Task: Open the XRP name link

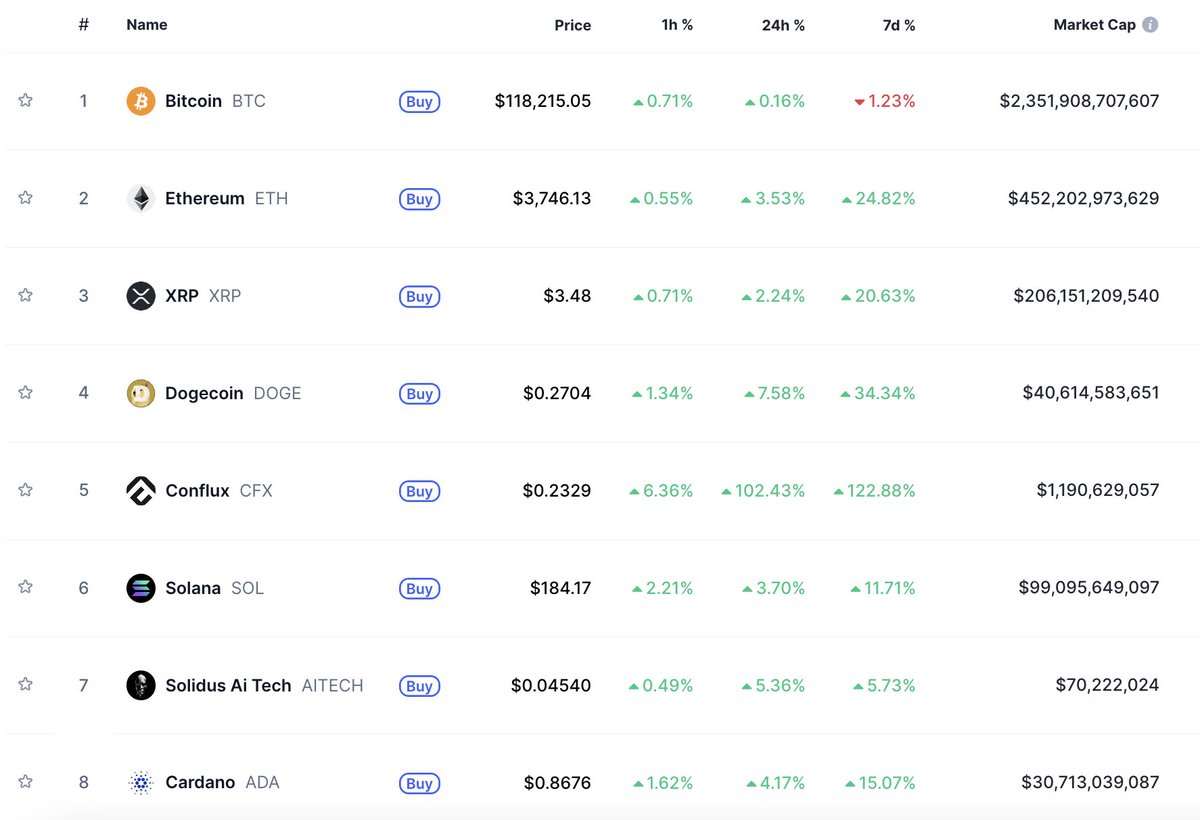Action: (182, 296)
